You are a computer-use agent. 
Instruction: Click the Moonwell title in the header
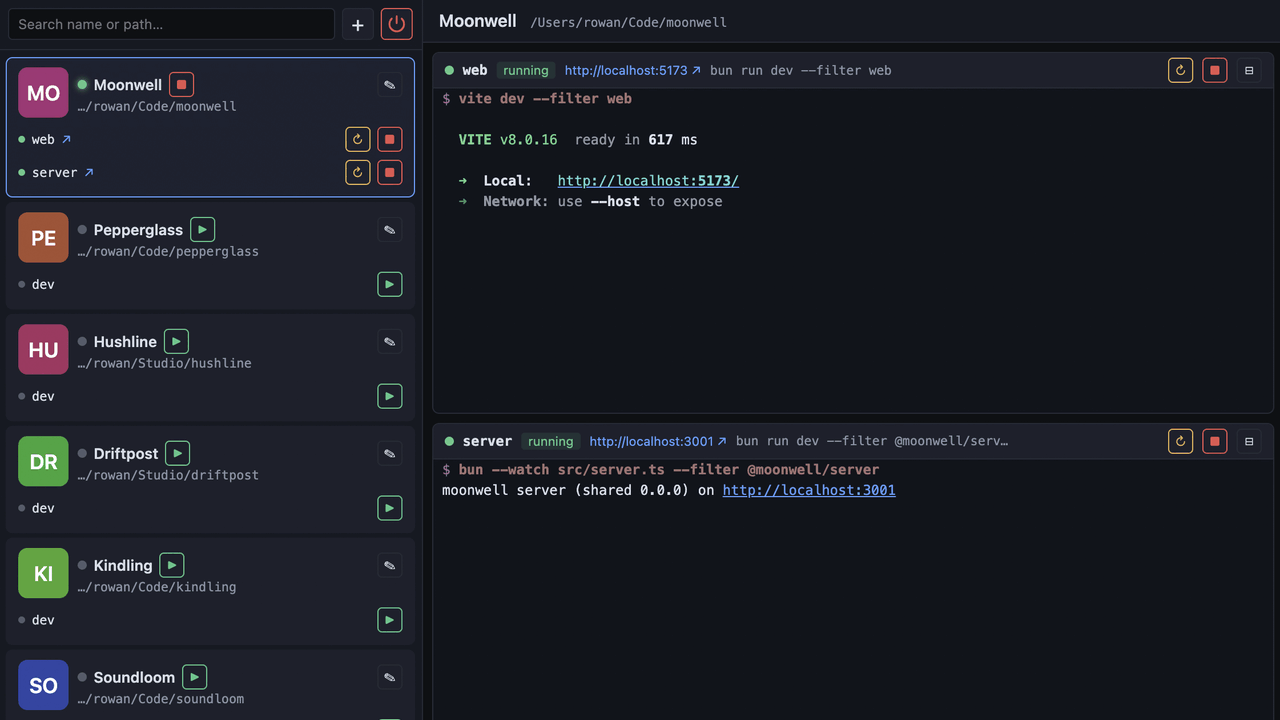point(478,21)
